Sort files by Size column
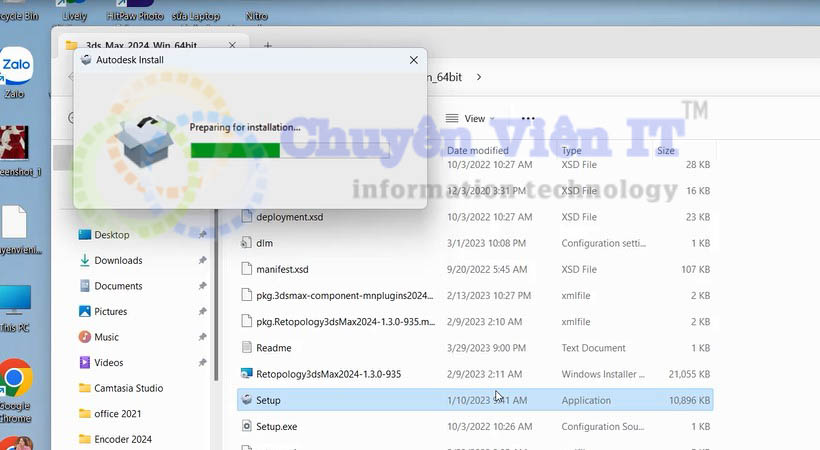820x450 pixels. pos(666,151)
